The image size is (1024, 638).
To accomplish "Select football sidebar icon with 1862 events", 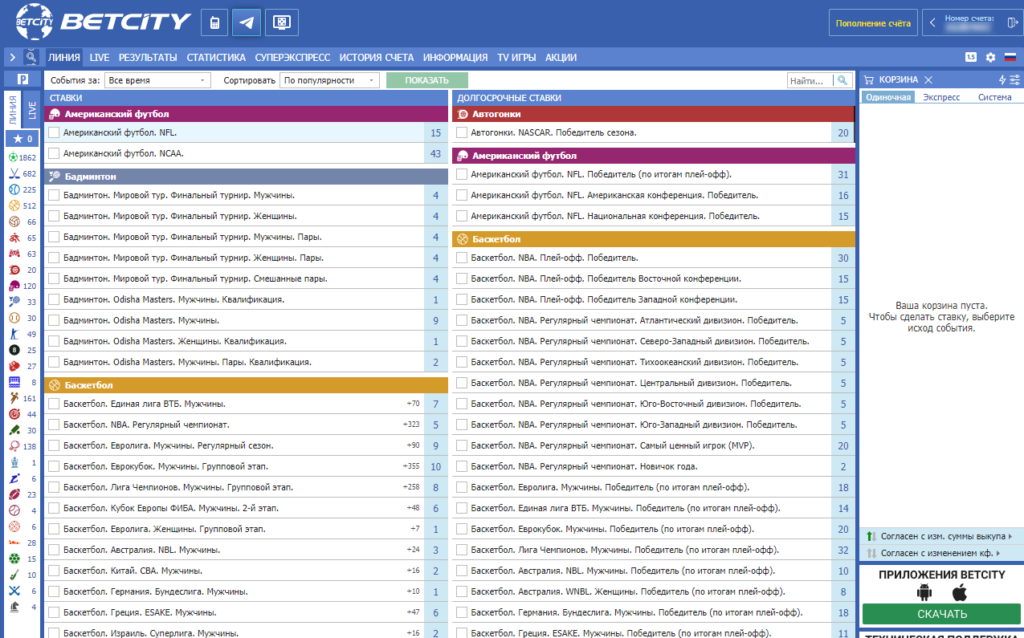I will [x=14, y=157].
